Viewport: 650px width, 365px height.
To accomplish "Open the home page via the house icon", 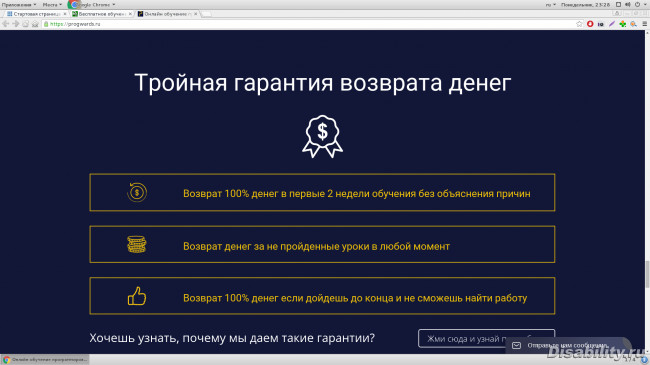I will pyautogui.click(x=35, y=24).
